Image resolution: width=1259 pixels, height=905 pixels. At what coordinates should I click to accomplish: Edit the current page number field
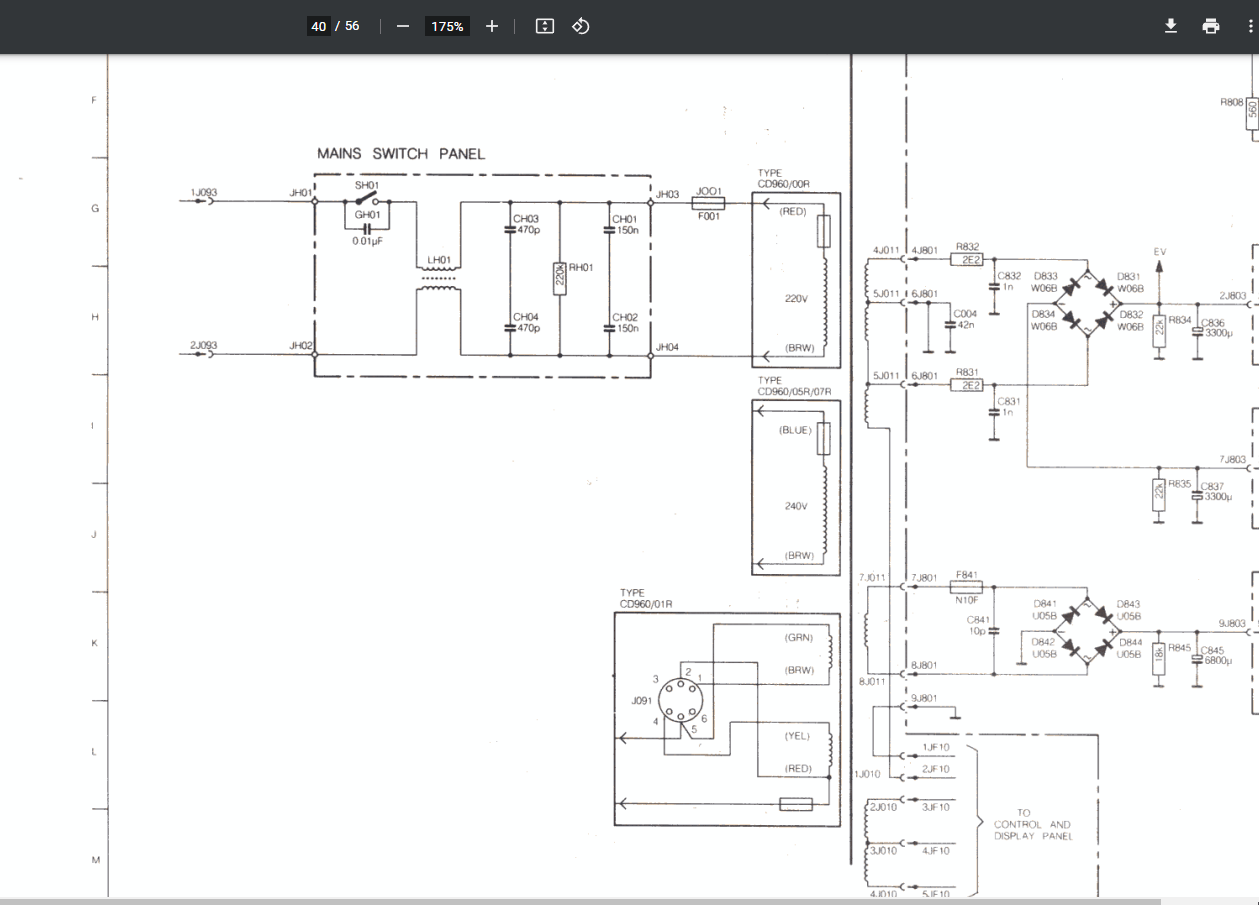(318, 26)
